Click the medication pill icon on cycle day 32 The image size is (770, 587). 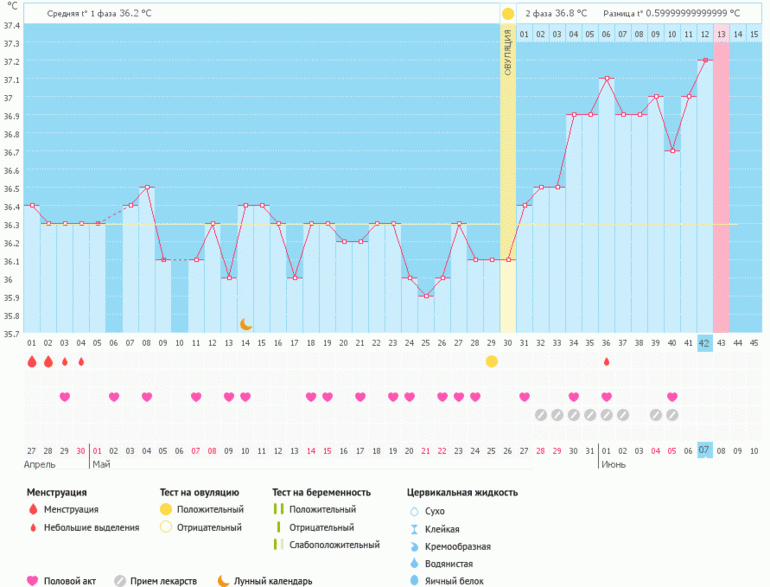540,415
